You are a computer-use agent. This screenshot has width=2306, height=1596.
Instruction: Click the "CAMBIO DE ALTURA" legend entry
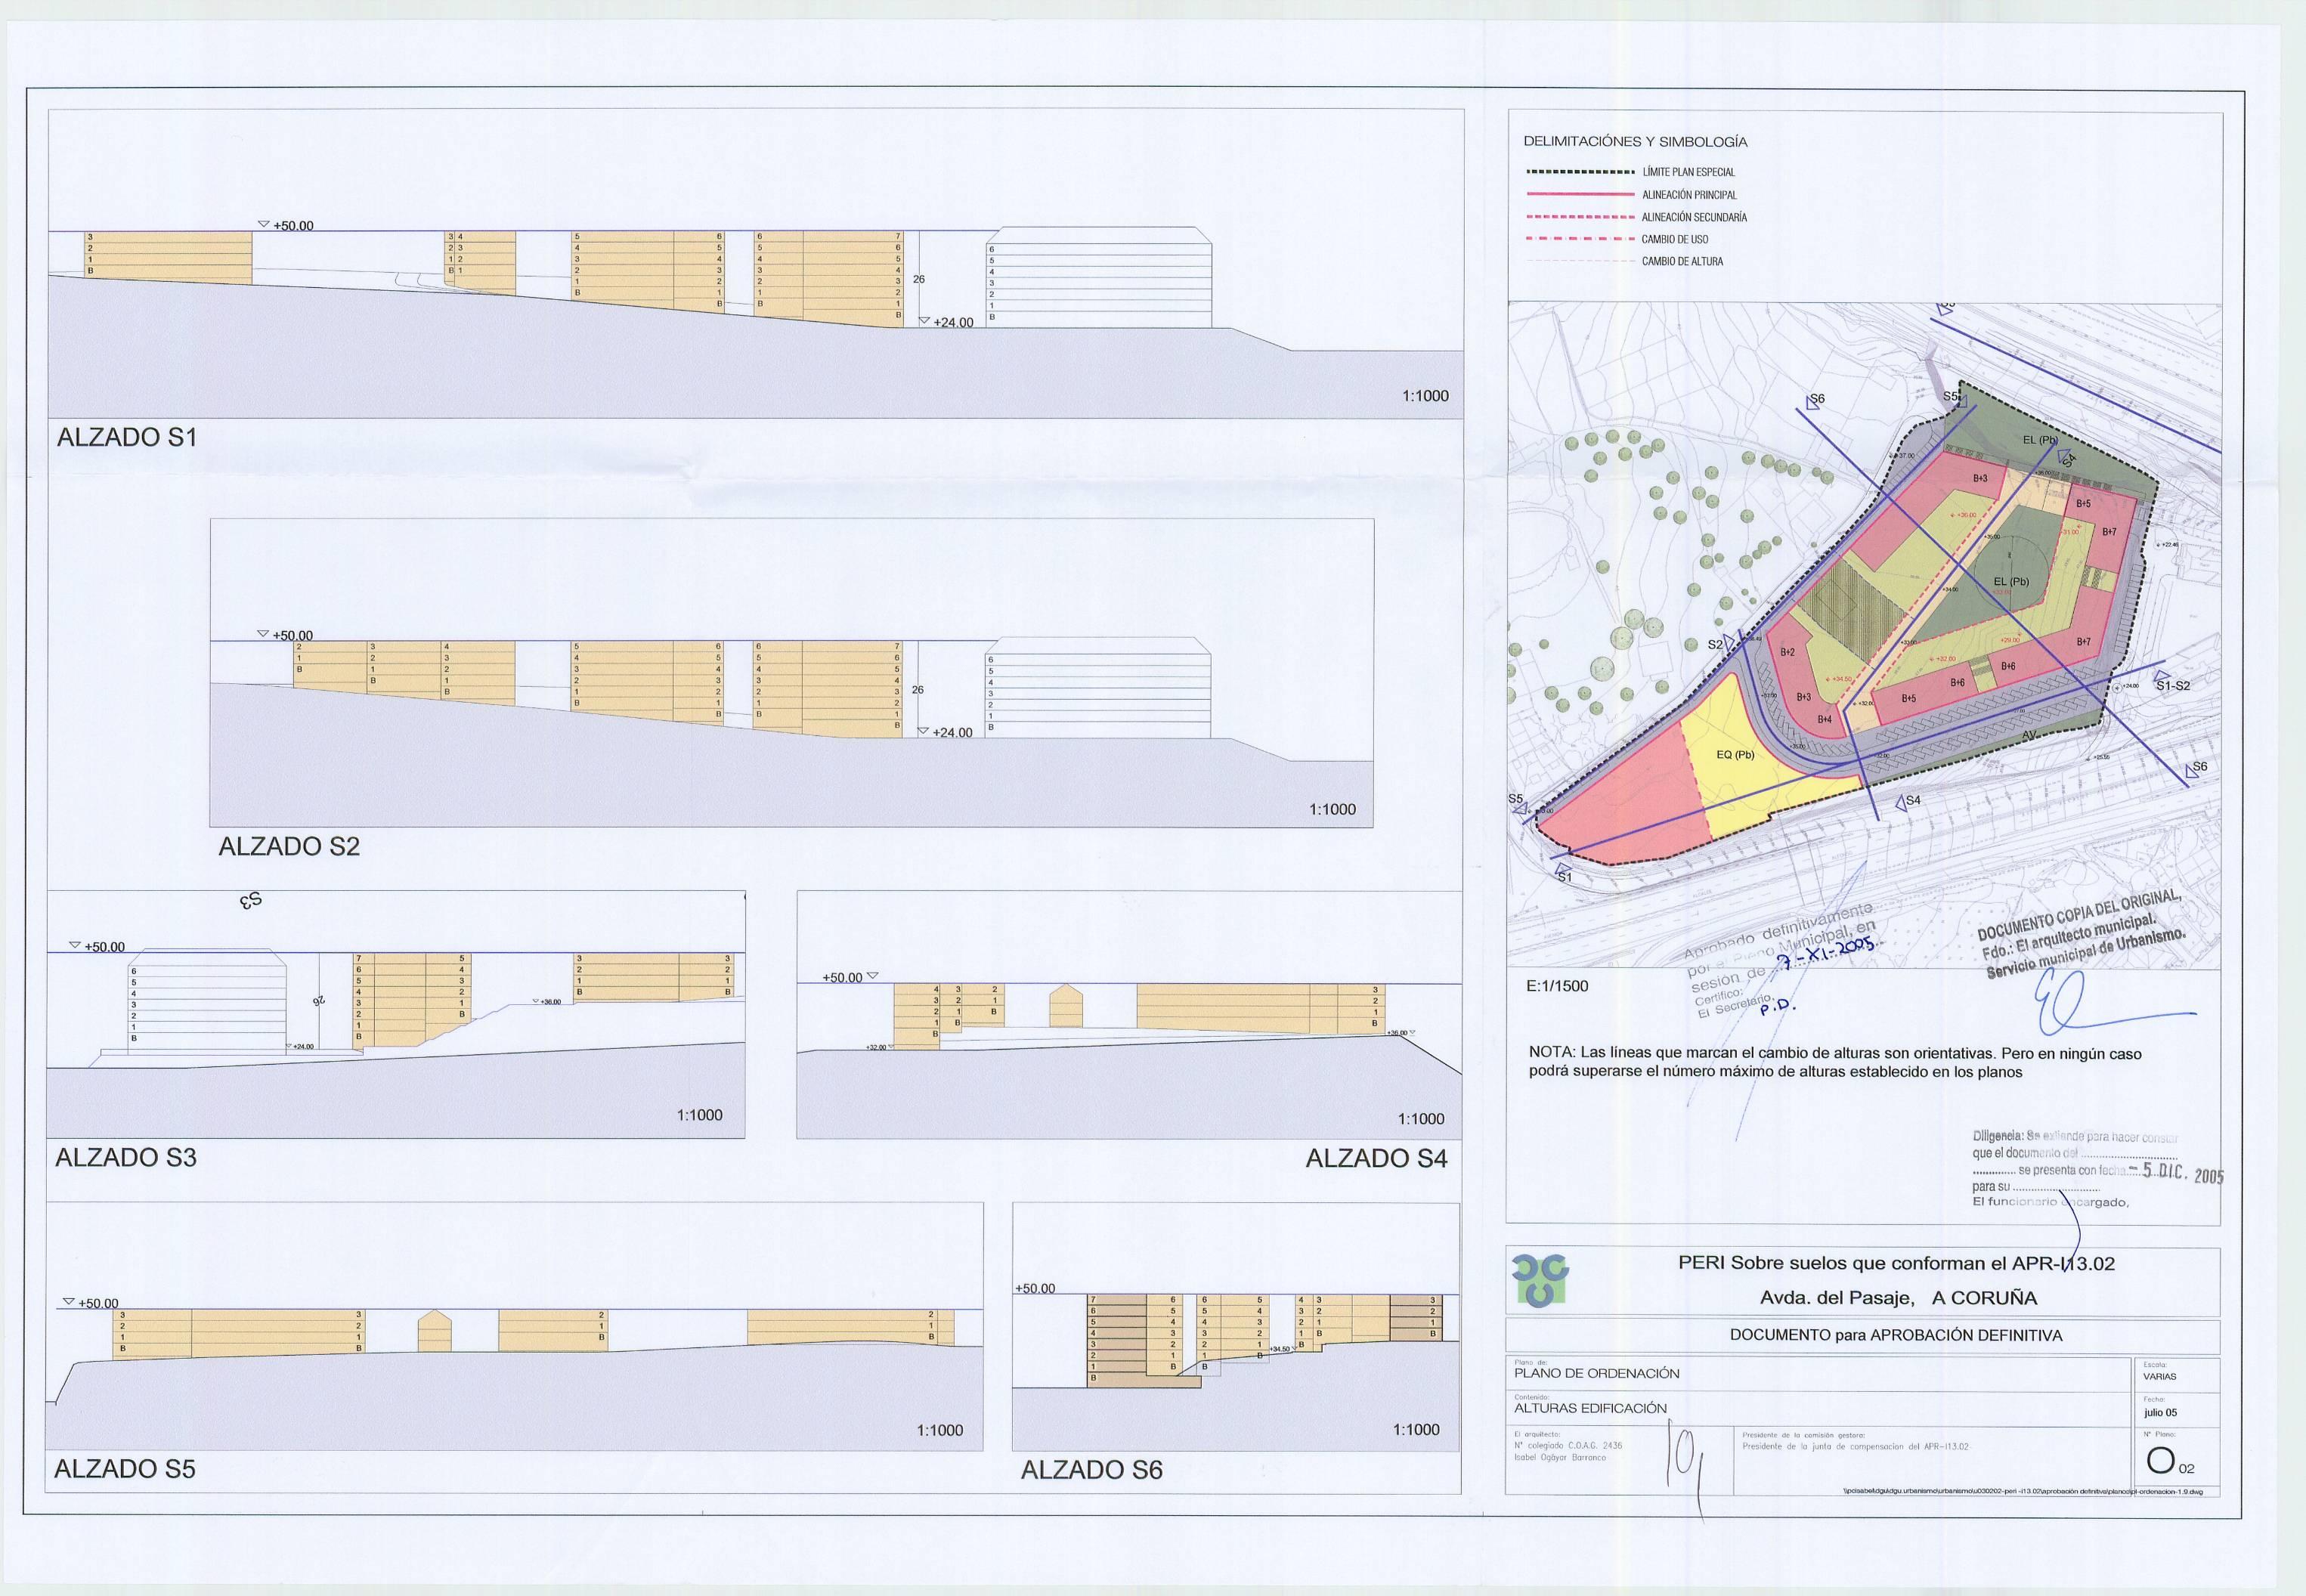pos(1682,261)
